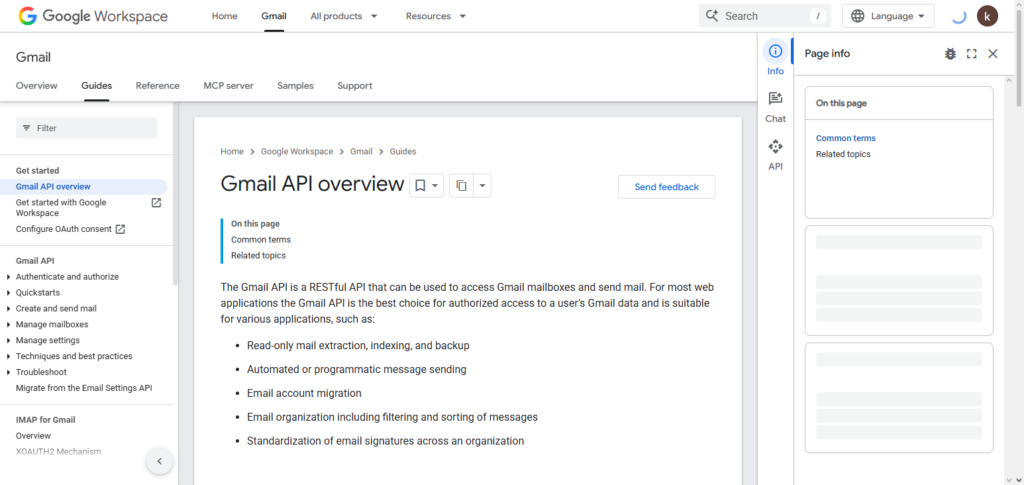
Task: Open the copy options dropdown arrow
Action: [x=482, y=186]
